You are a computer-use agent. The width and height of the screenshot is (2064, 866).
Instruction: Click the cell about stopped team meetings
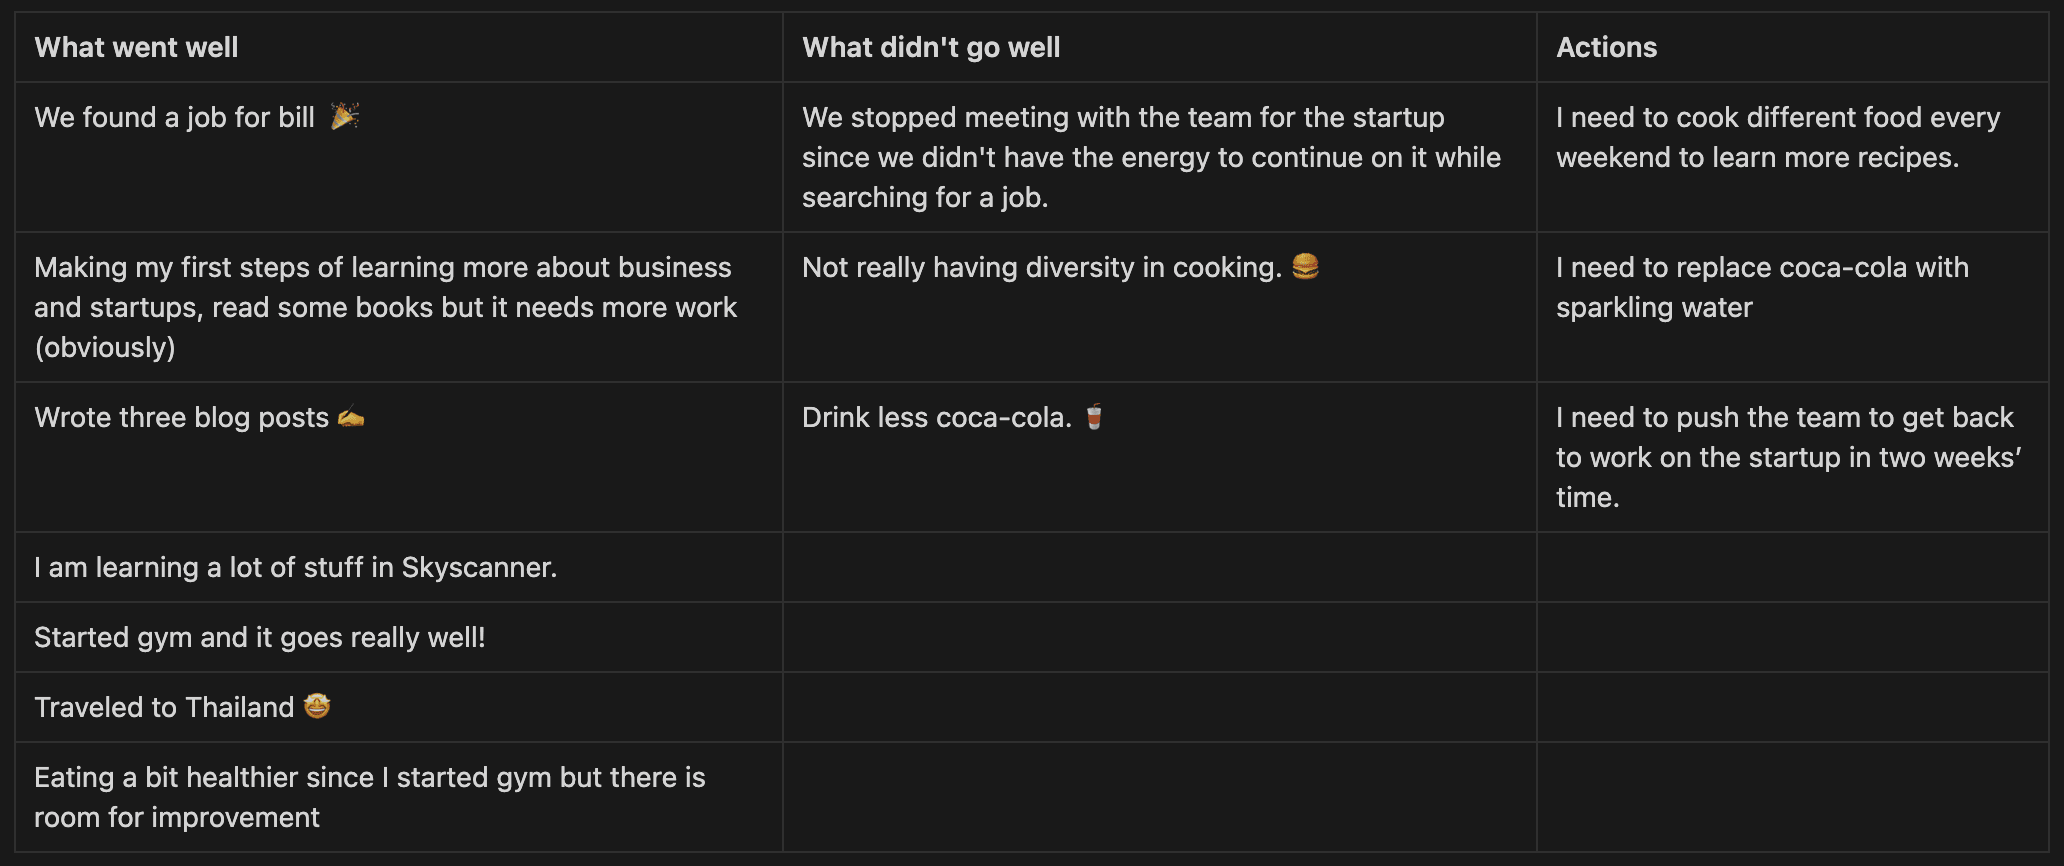pos(1160,157)
